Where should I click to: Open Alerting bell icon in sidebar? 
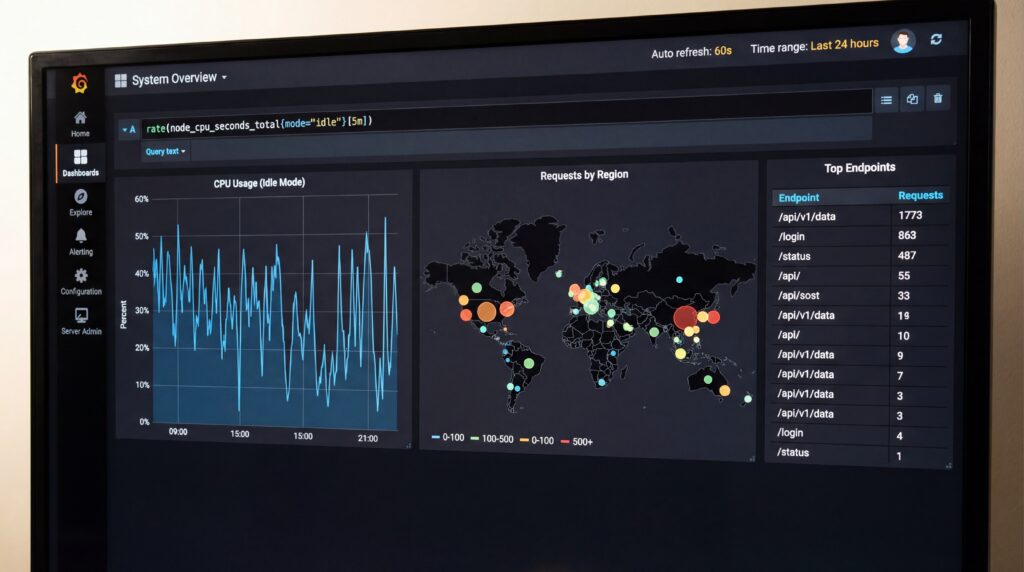tap(81, 238)
